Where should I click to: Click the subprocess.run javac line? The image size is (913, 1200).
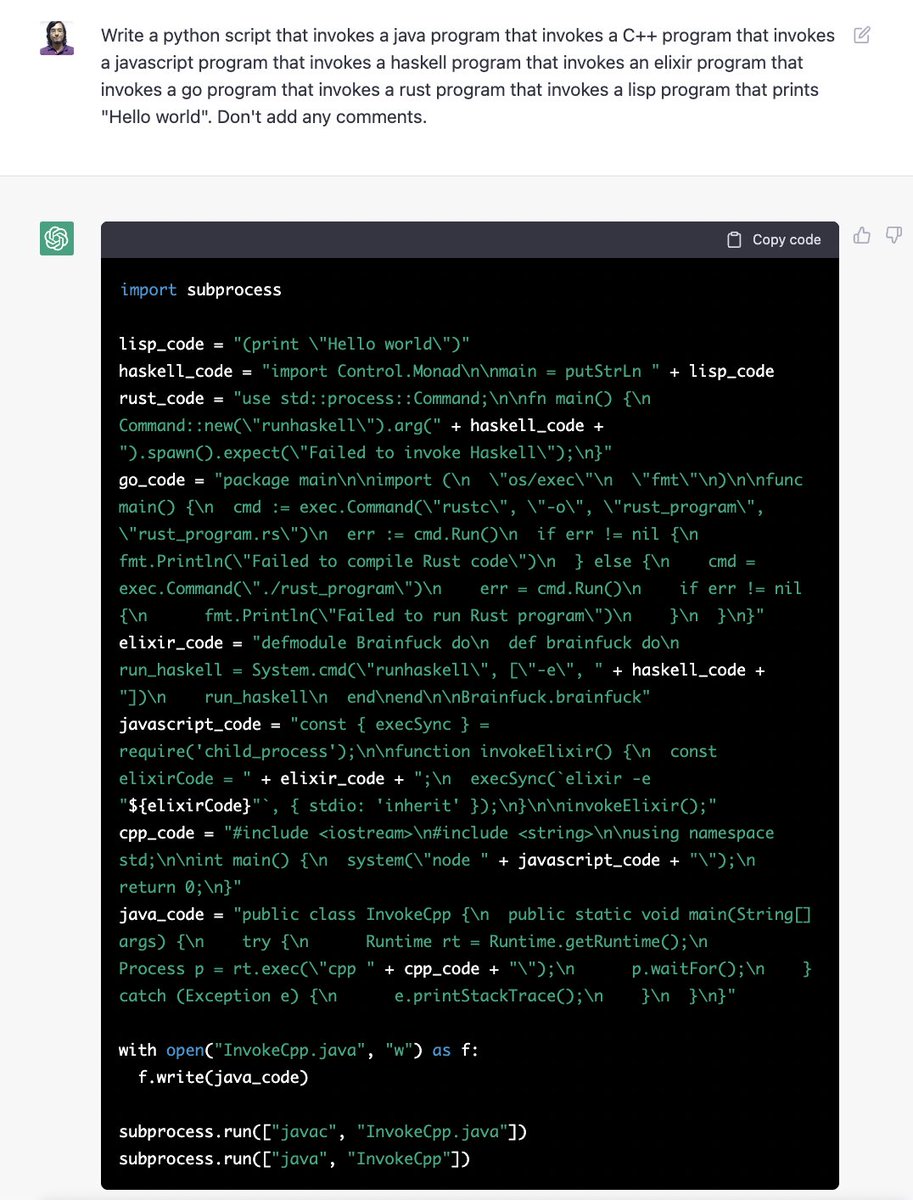(323, 1132)
